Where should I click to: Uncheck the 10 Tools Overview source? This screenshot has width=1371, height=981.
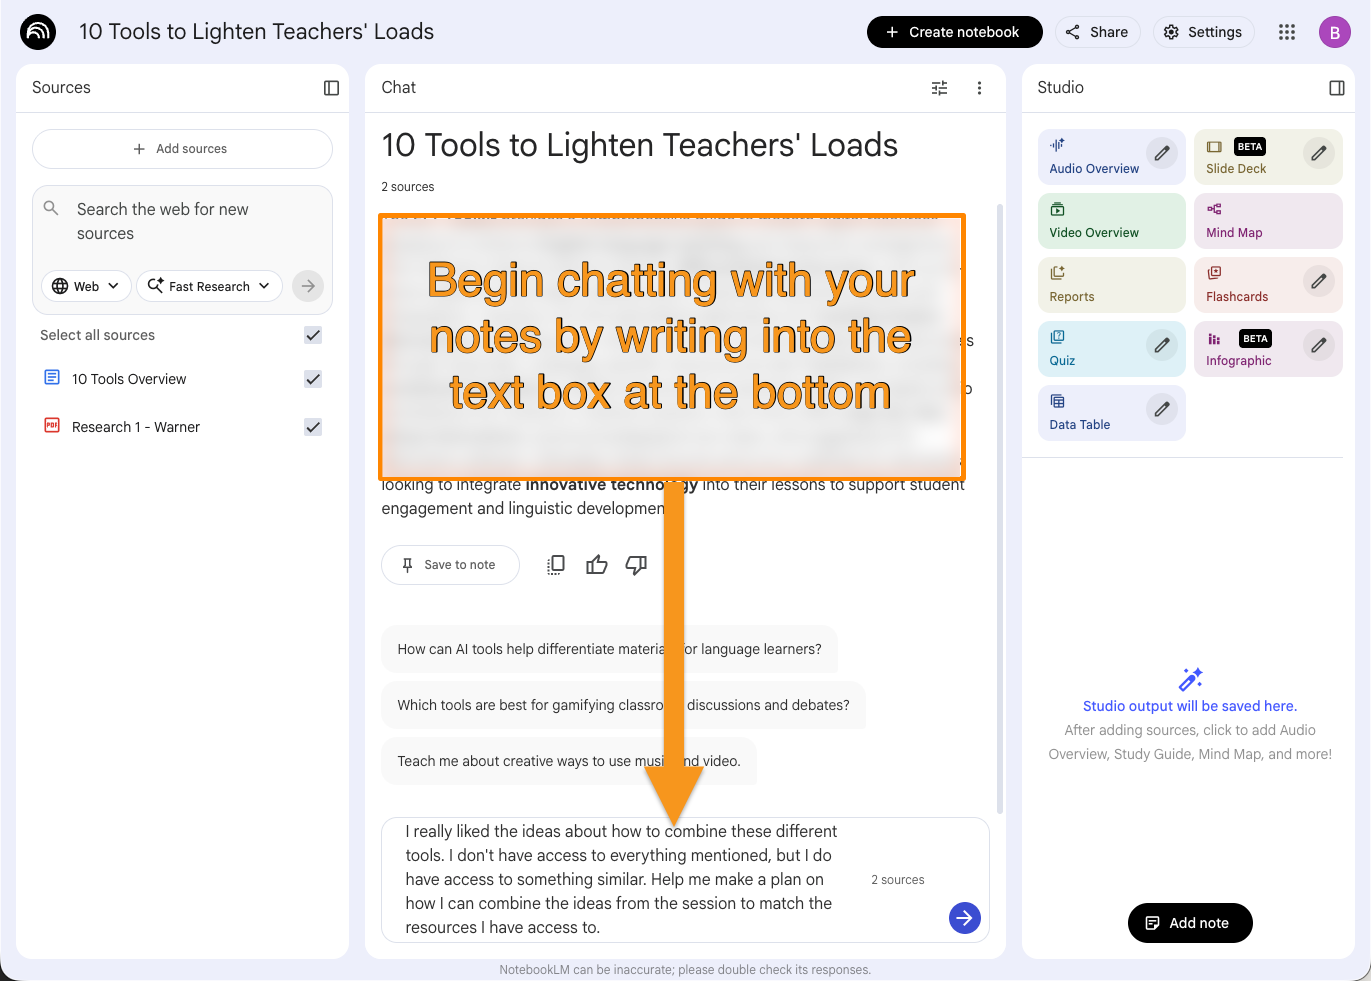tap(313, 379)
